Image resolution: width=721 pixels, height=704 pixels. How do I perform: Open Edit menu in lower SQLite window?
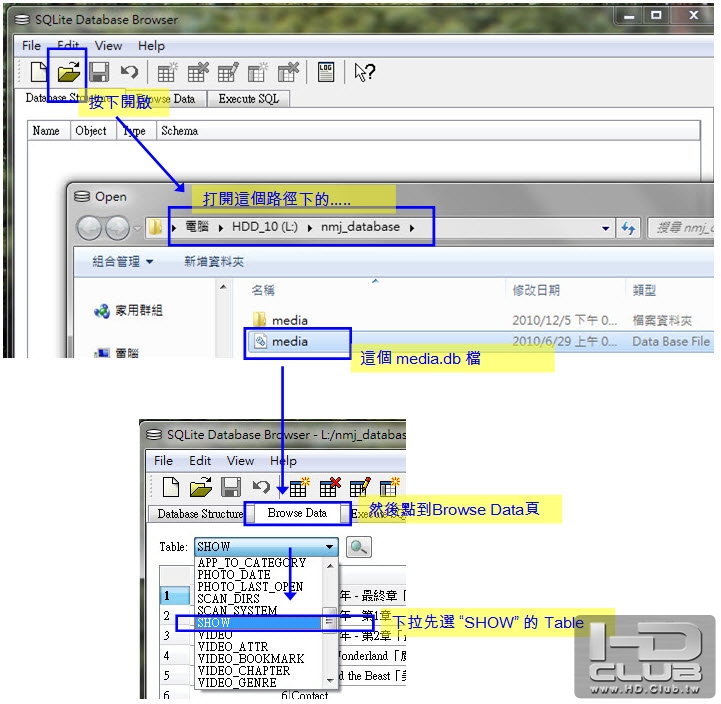pyautogui.click(x=200, y=461)
